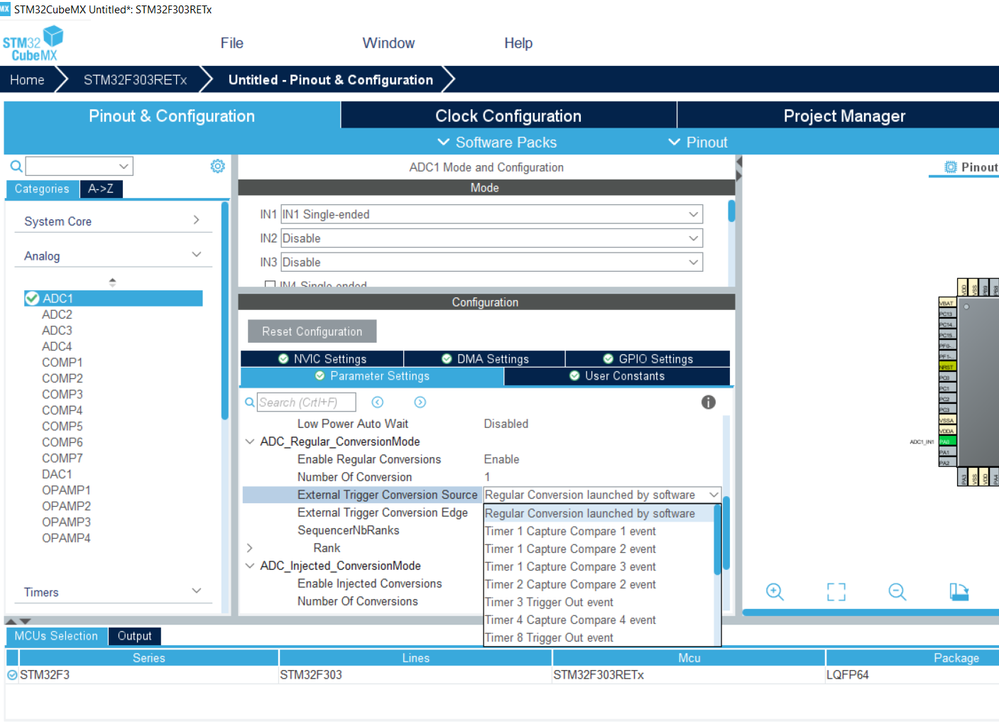Viewport: 999px width, 726px height.
Task: Select OPAMP1 in the Analog list
Action: (x=66, y=490)
